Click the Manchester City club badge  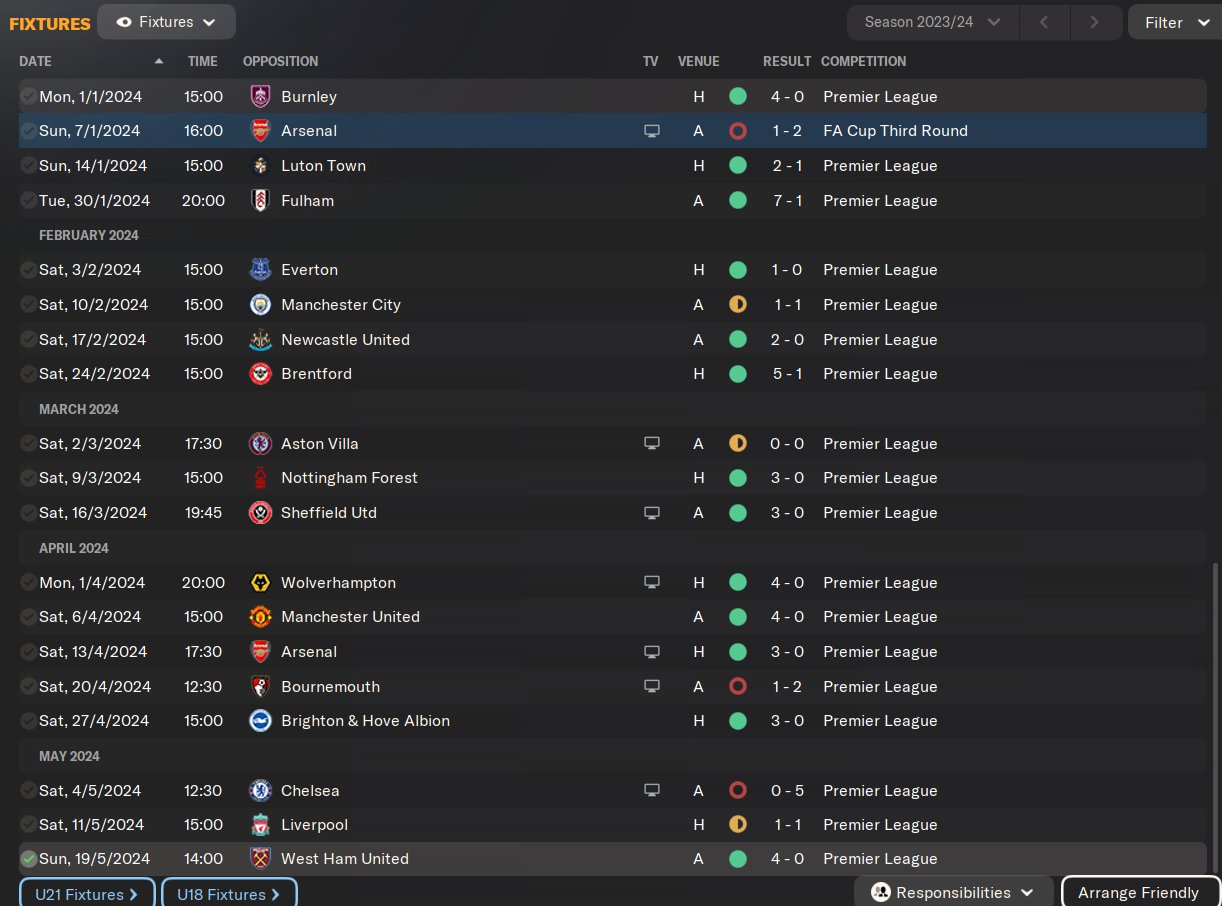(260, 305)
